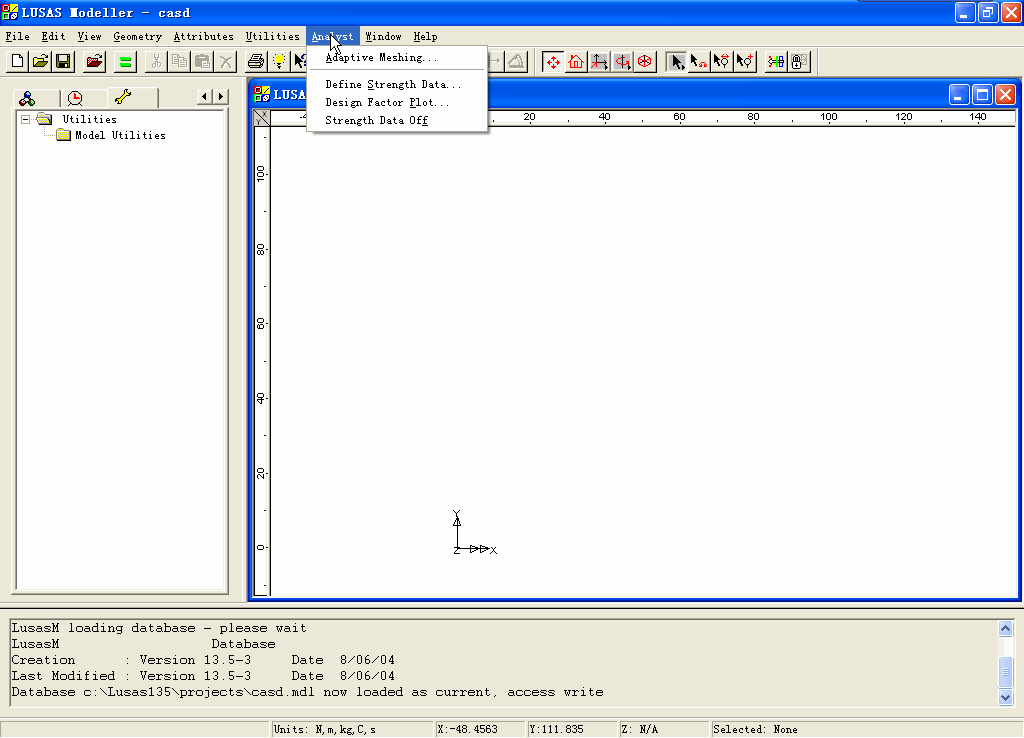Click the right tab scroll arrow
Image resolution: width=1024 pixels, height=738 pixels.
pos(221,97)
